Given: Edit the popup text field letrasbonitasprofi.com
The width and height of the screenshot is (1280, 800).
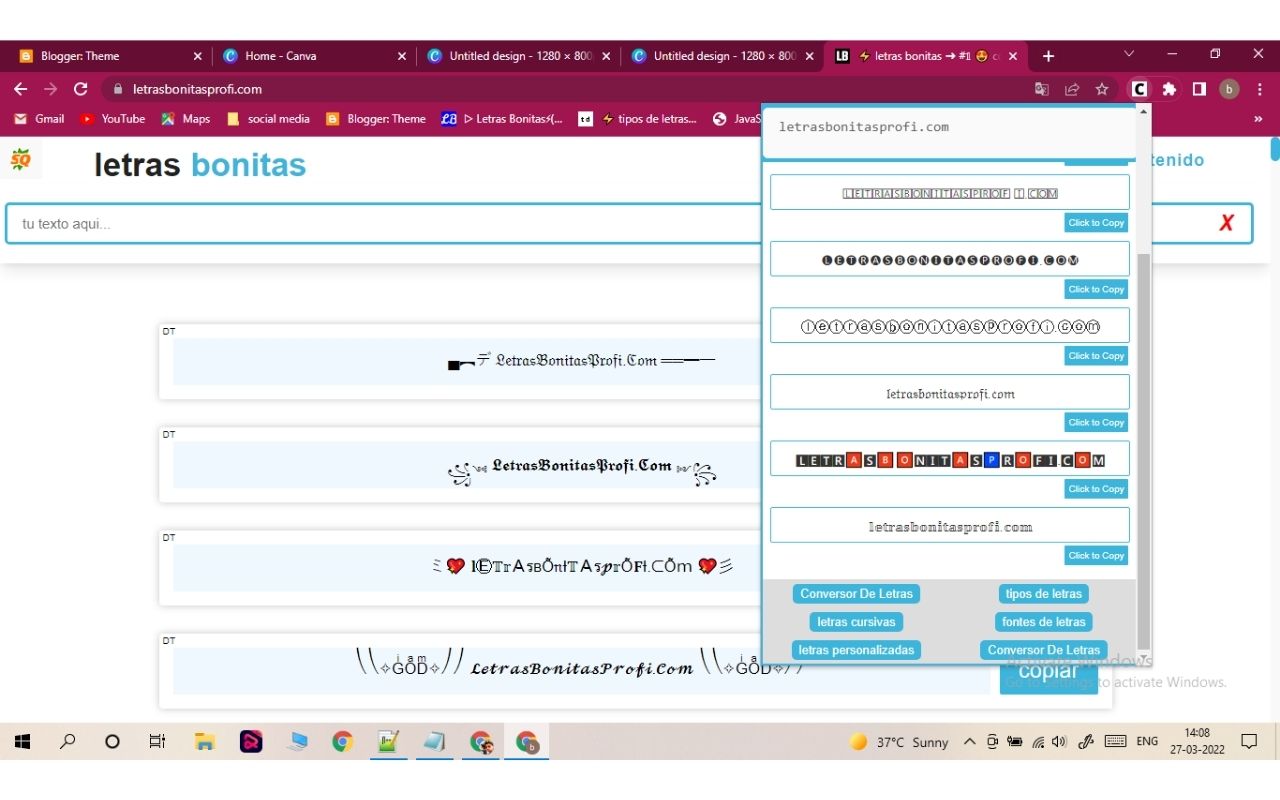Looking at the screenshot, I should click(947, 132).
